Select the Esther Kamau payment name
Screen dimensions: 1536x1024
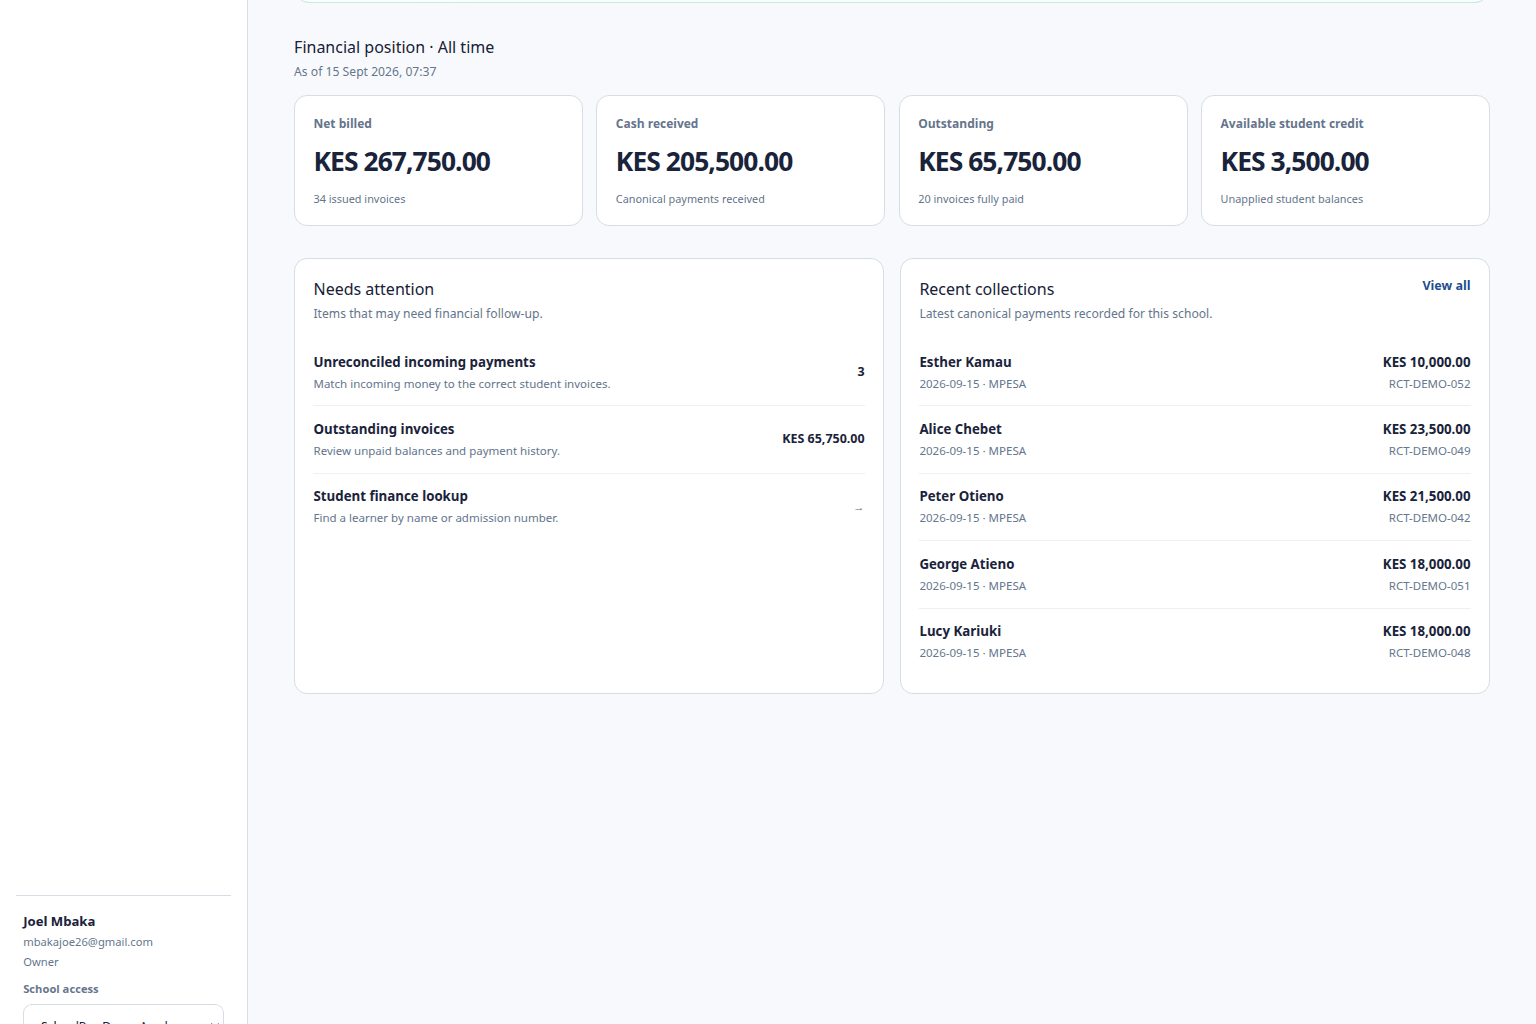pyautogui.click(x=965, y=362)
